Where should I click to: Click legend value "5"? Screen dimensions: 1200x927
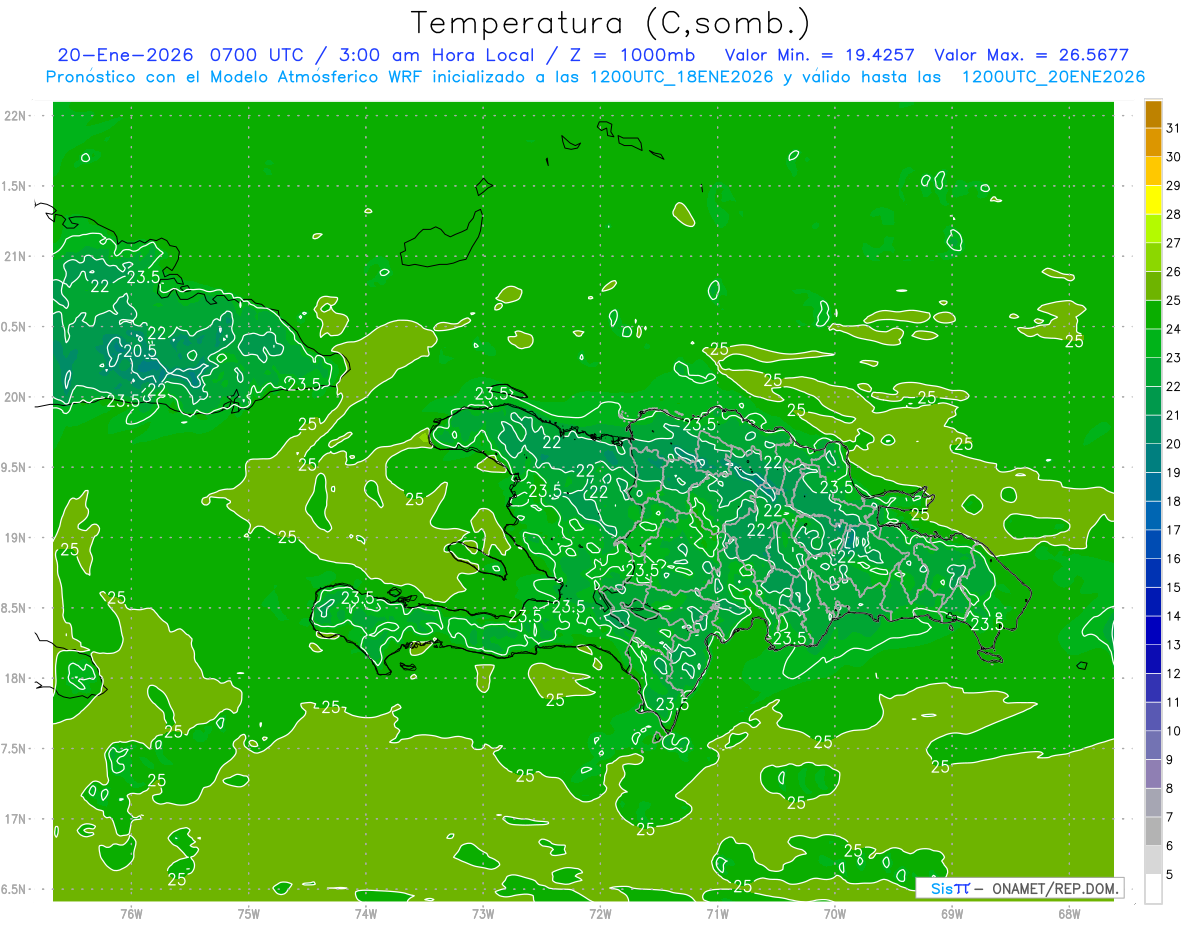[x=1170, y=875]
